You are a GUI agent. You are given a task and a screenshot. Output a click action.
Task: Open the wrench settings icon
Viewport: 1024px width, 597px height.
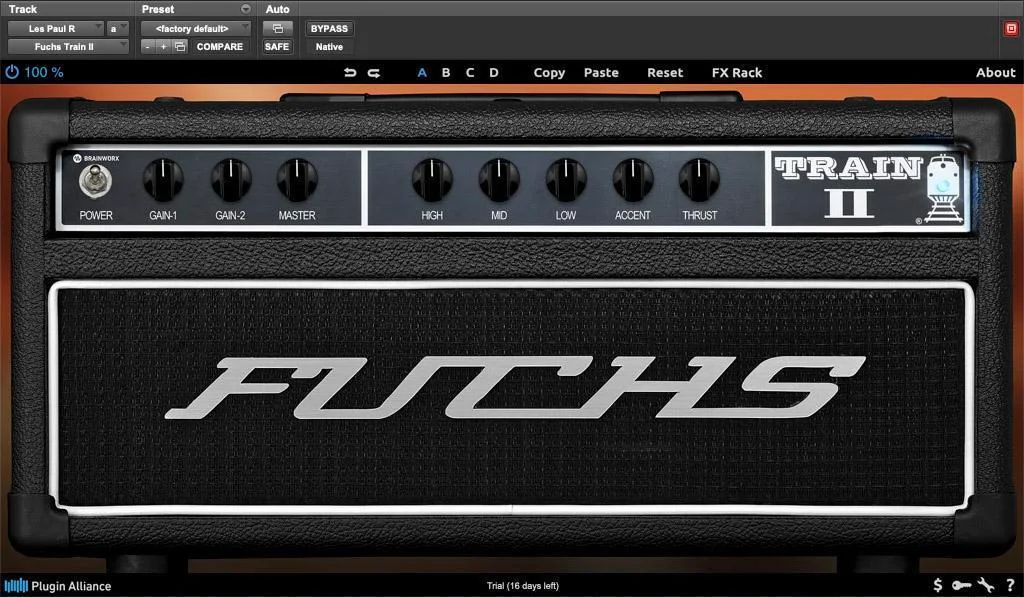(x=986, y=585)
